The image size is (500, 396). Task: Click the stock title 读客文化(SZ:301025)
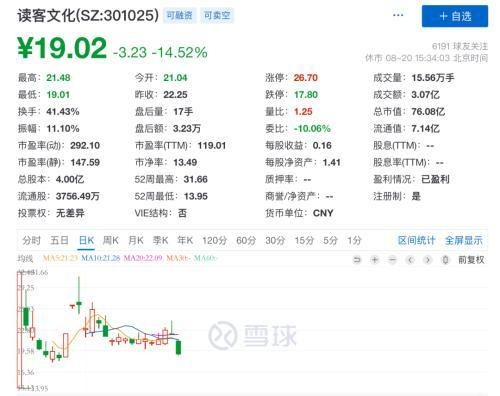tap(88, 15)
